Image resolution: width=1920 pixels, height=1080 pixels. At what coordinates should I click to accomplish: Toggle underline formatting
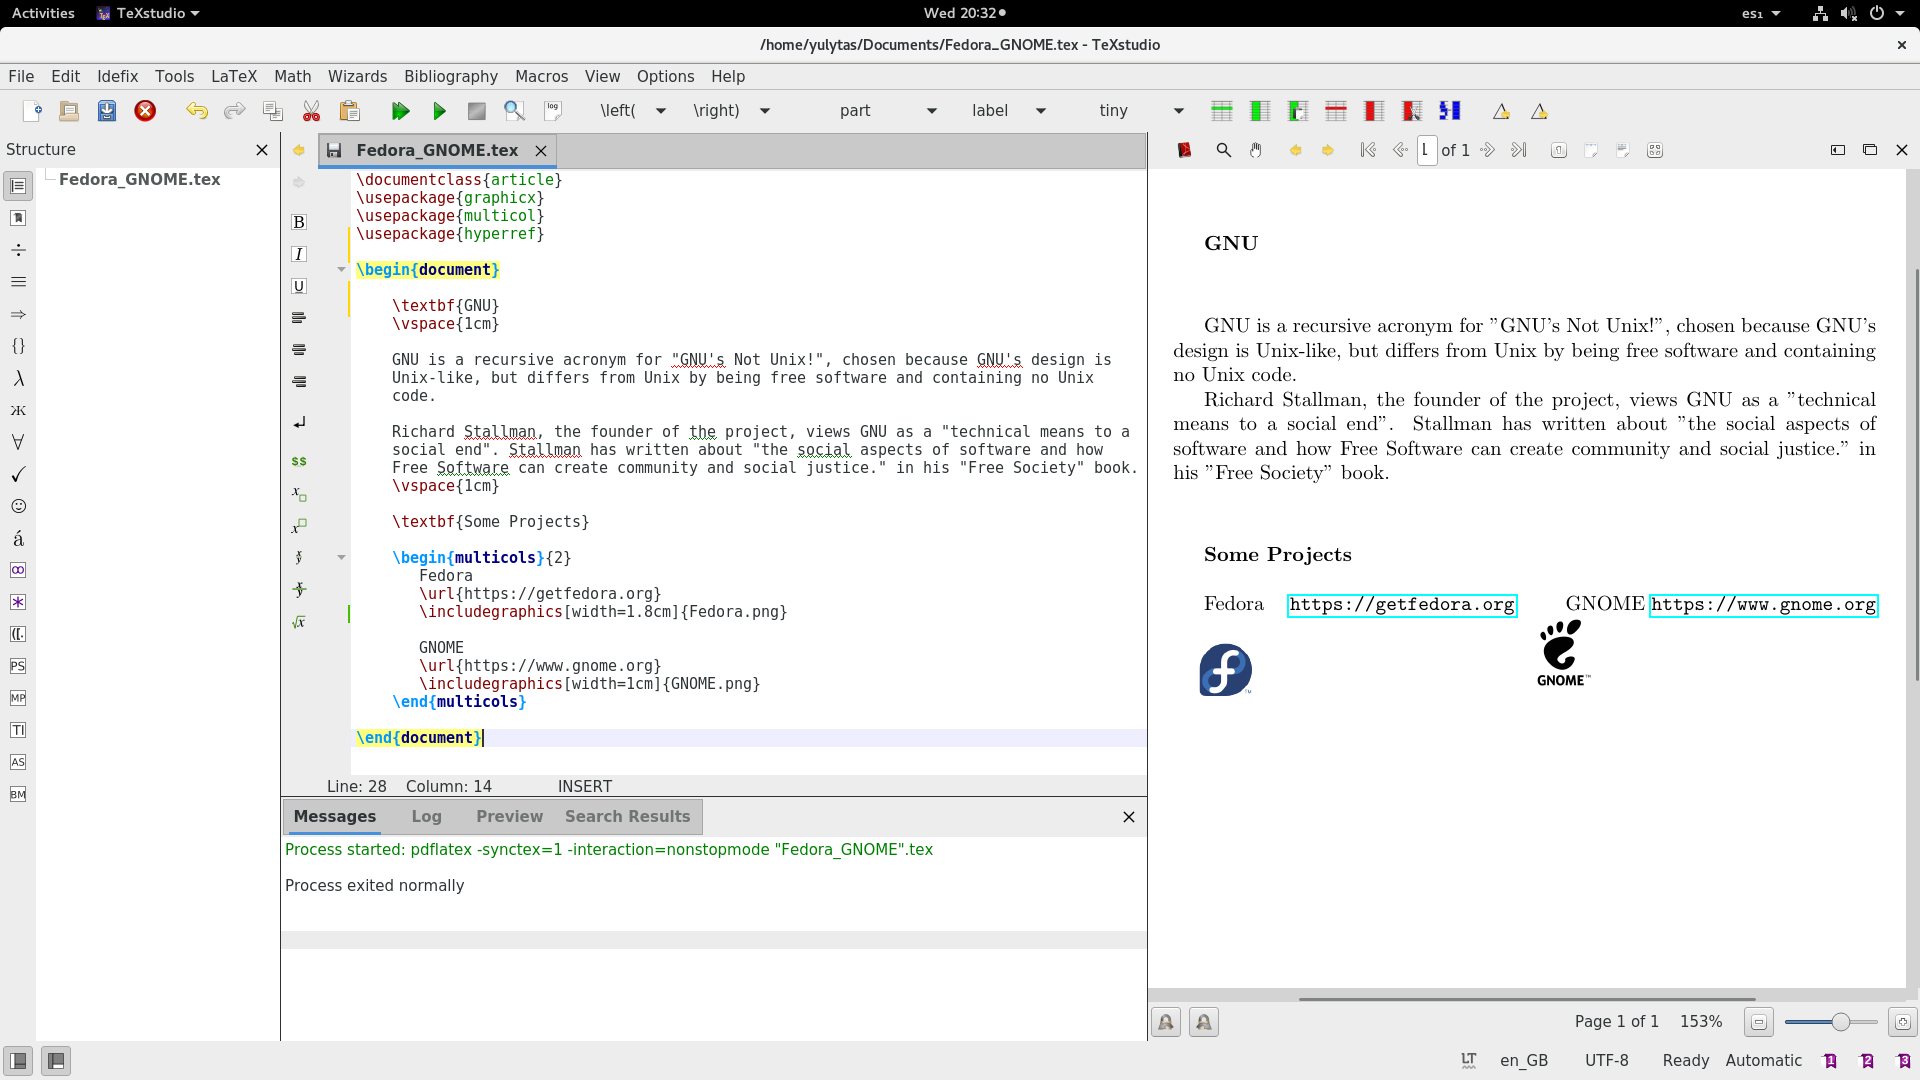(298, 286)
